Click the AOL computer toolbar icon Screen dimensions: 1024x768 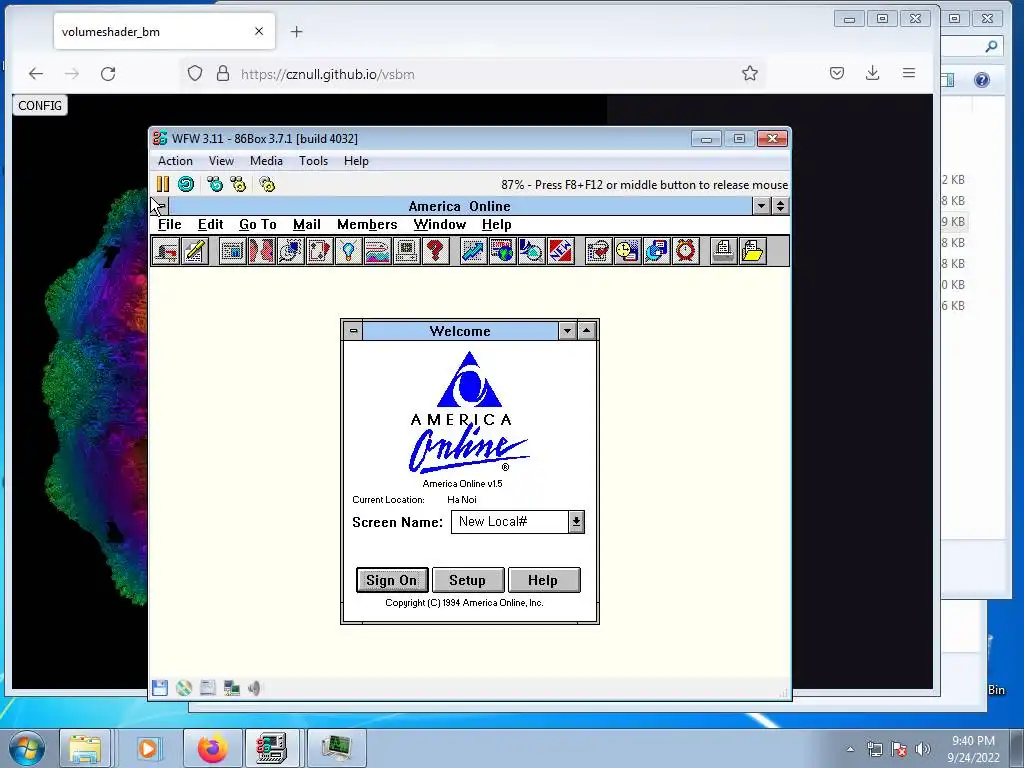[406, 251]
